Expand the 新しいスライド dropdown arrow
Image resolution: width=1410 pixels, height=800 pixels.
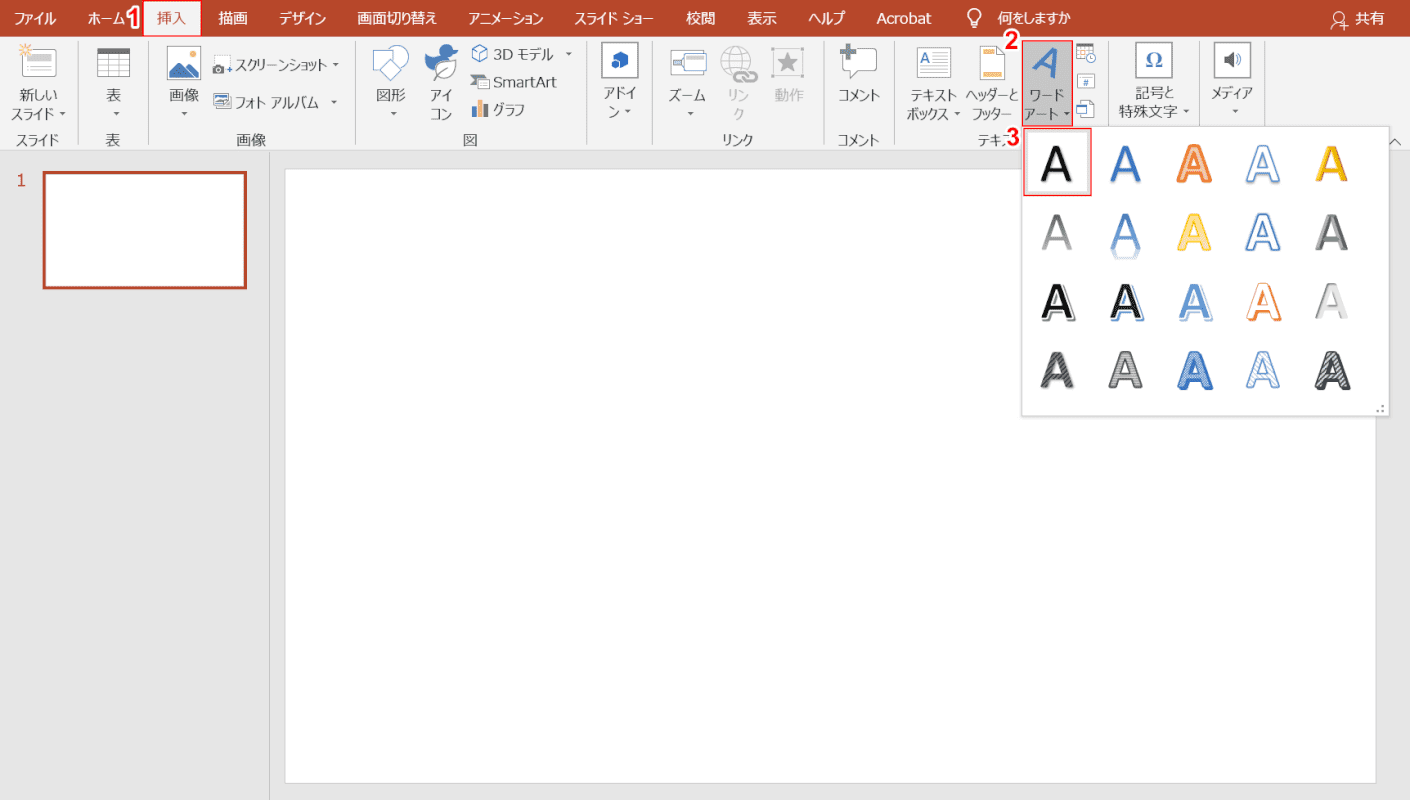point(62,114)
